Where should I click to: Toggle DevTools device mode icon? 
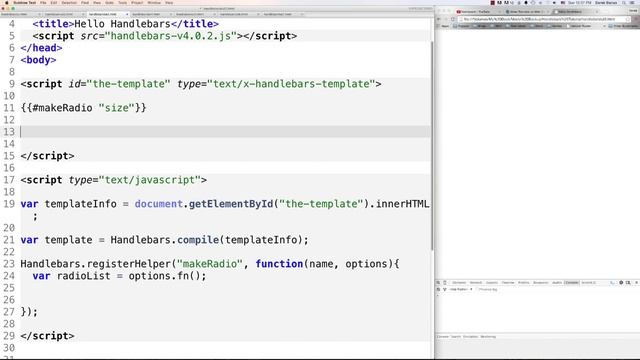(x=445, y=282)
